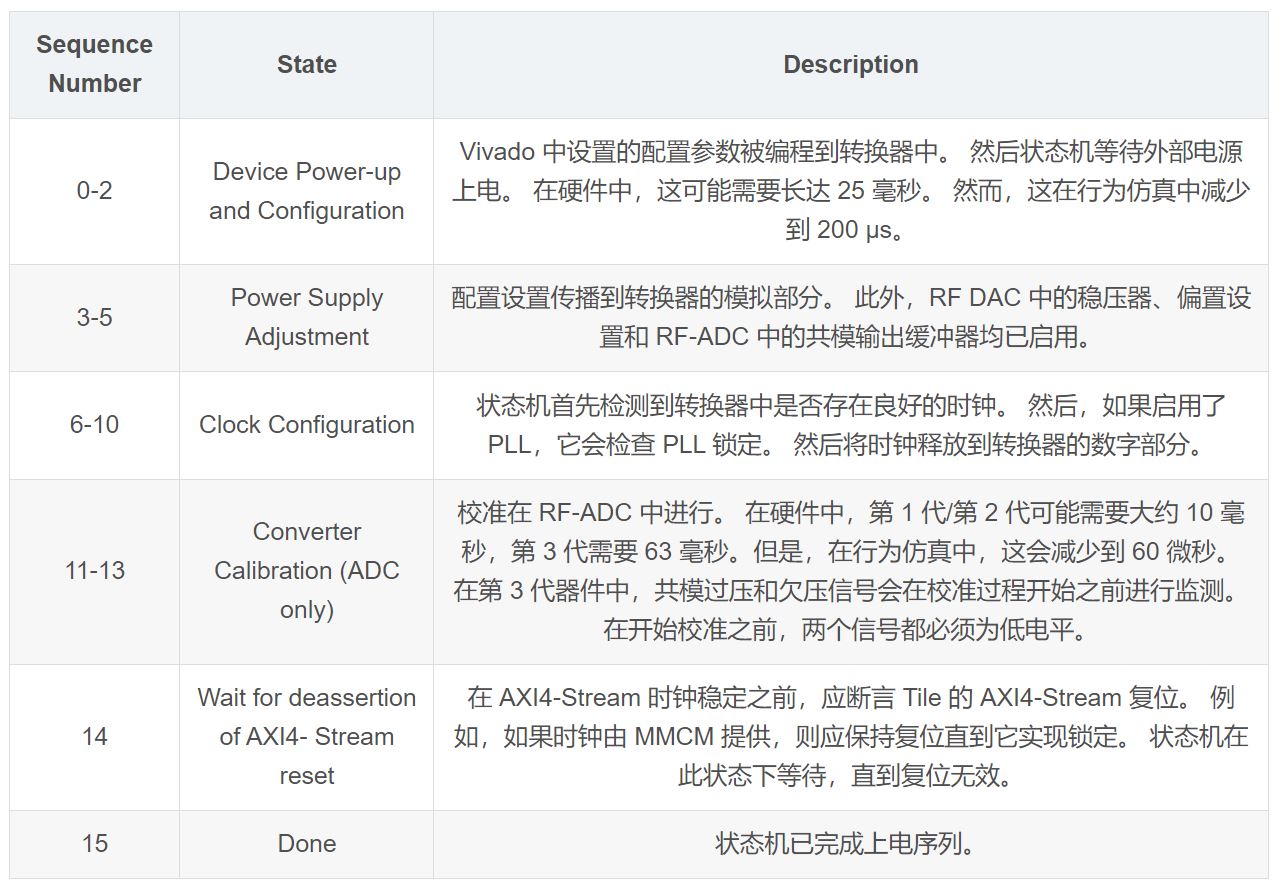The width and height of the screenshot is (1282, 894).
Task: Click the "Device Power-up and Configuration" state cell
Action: click(306, 191)
